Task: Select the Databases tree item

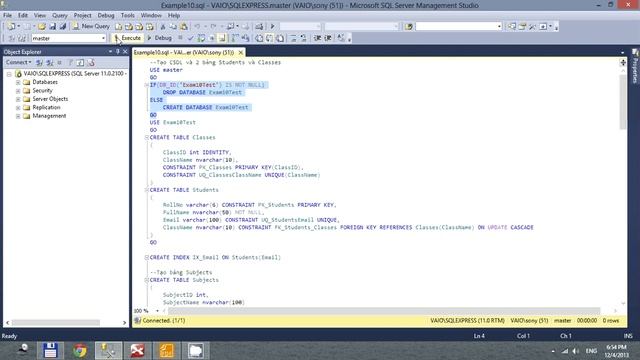Action: pos(45,82)
